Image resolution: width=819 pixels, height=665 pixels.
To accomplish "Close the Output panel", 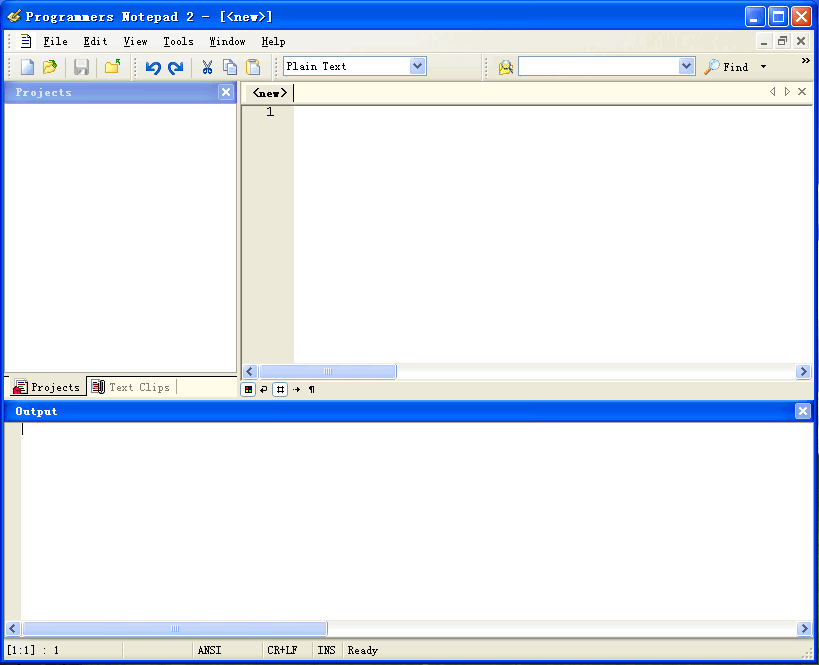I will click(802, 411).
